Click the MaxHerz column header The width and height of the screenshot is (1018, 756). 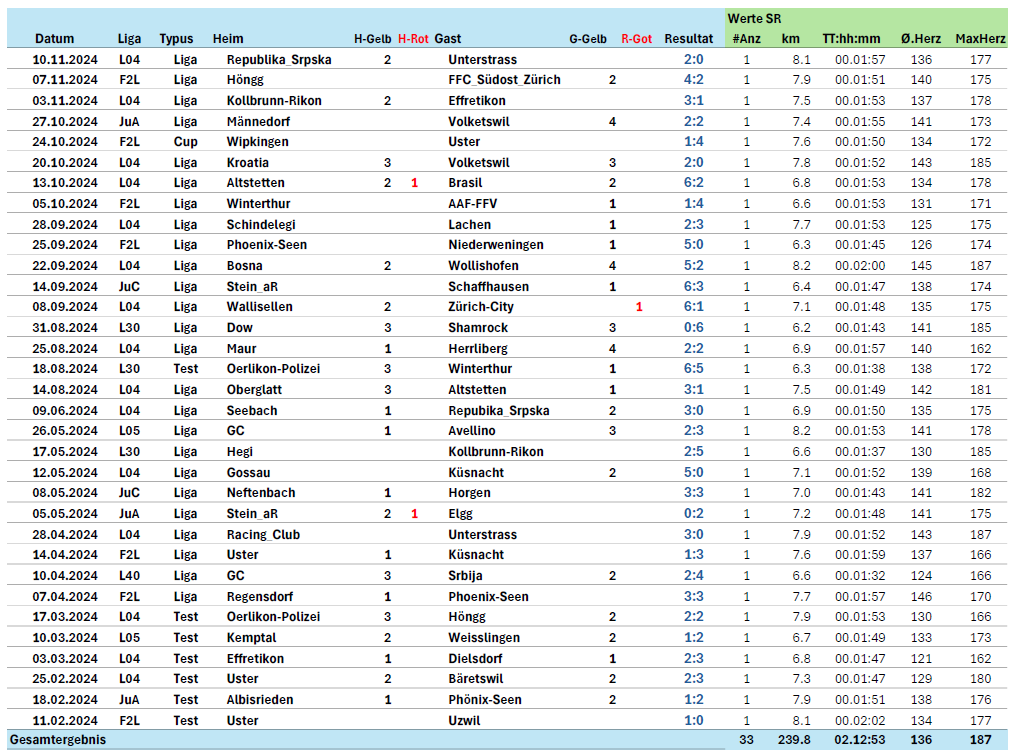pos(980,39)
